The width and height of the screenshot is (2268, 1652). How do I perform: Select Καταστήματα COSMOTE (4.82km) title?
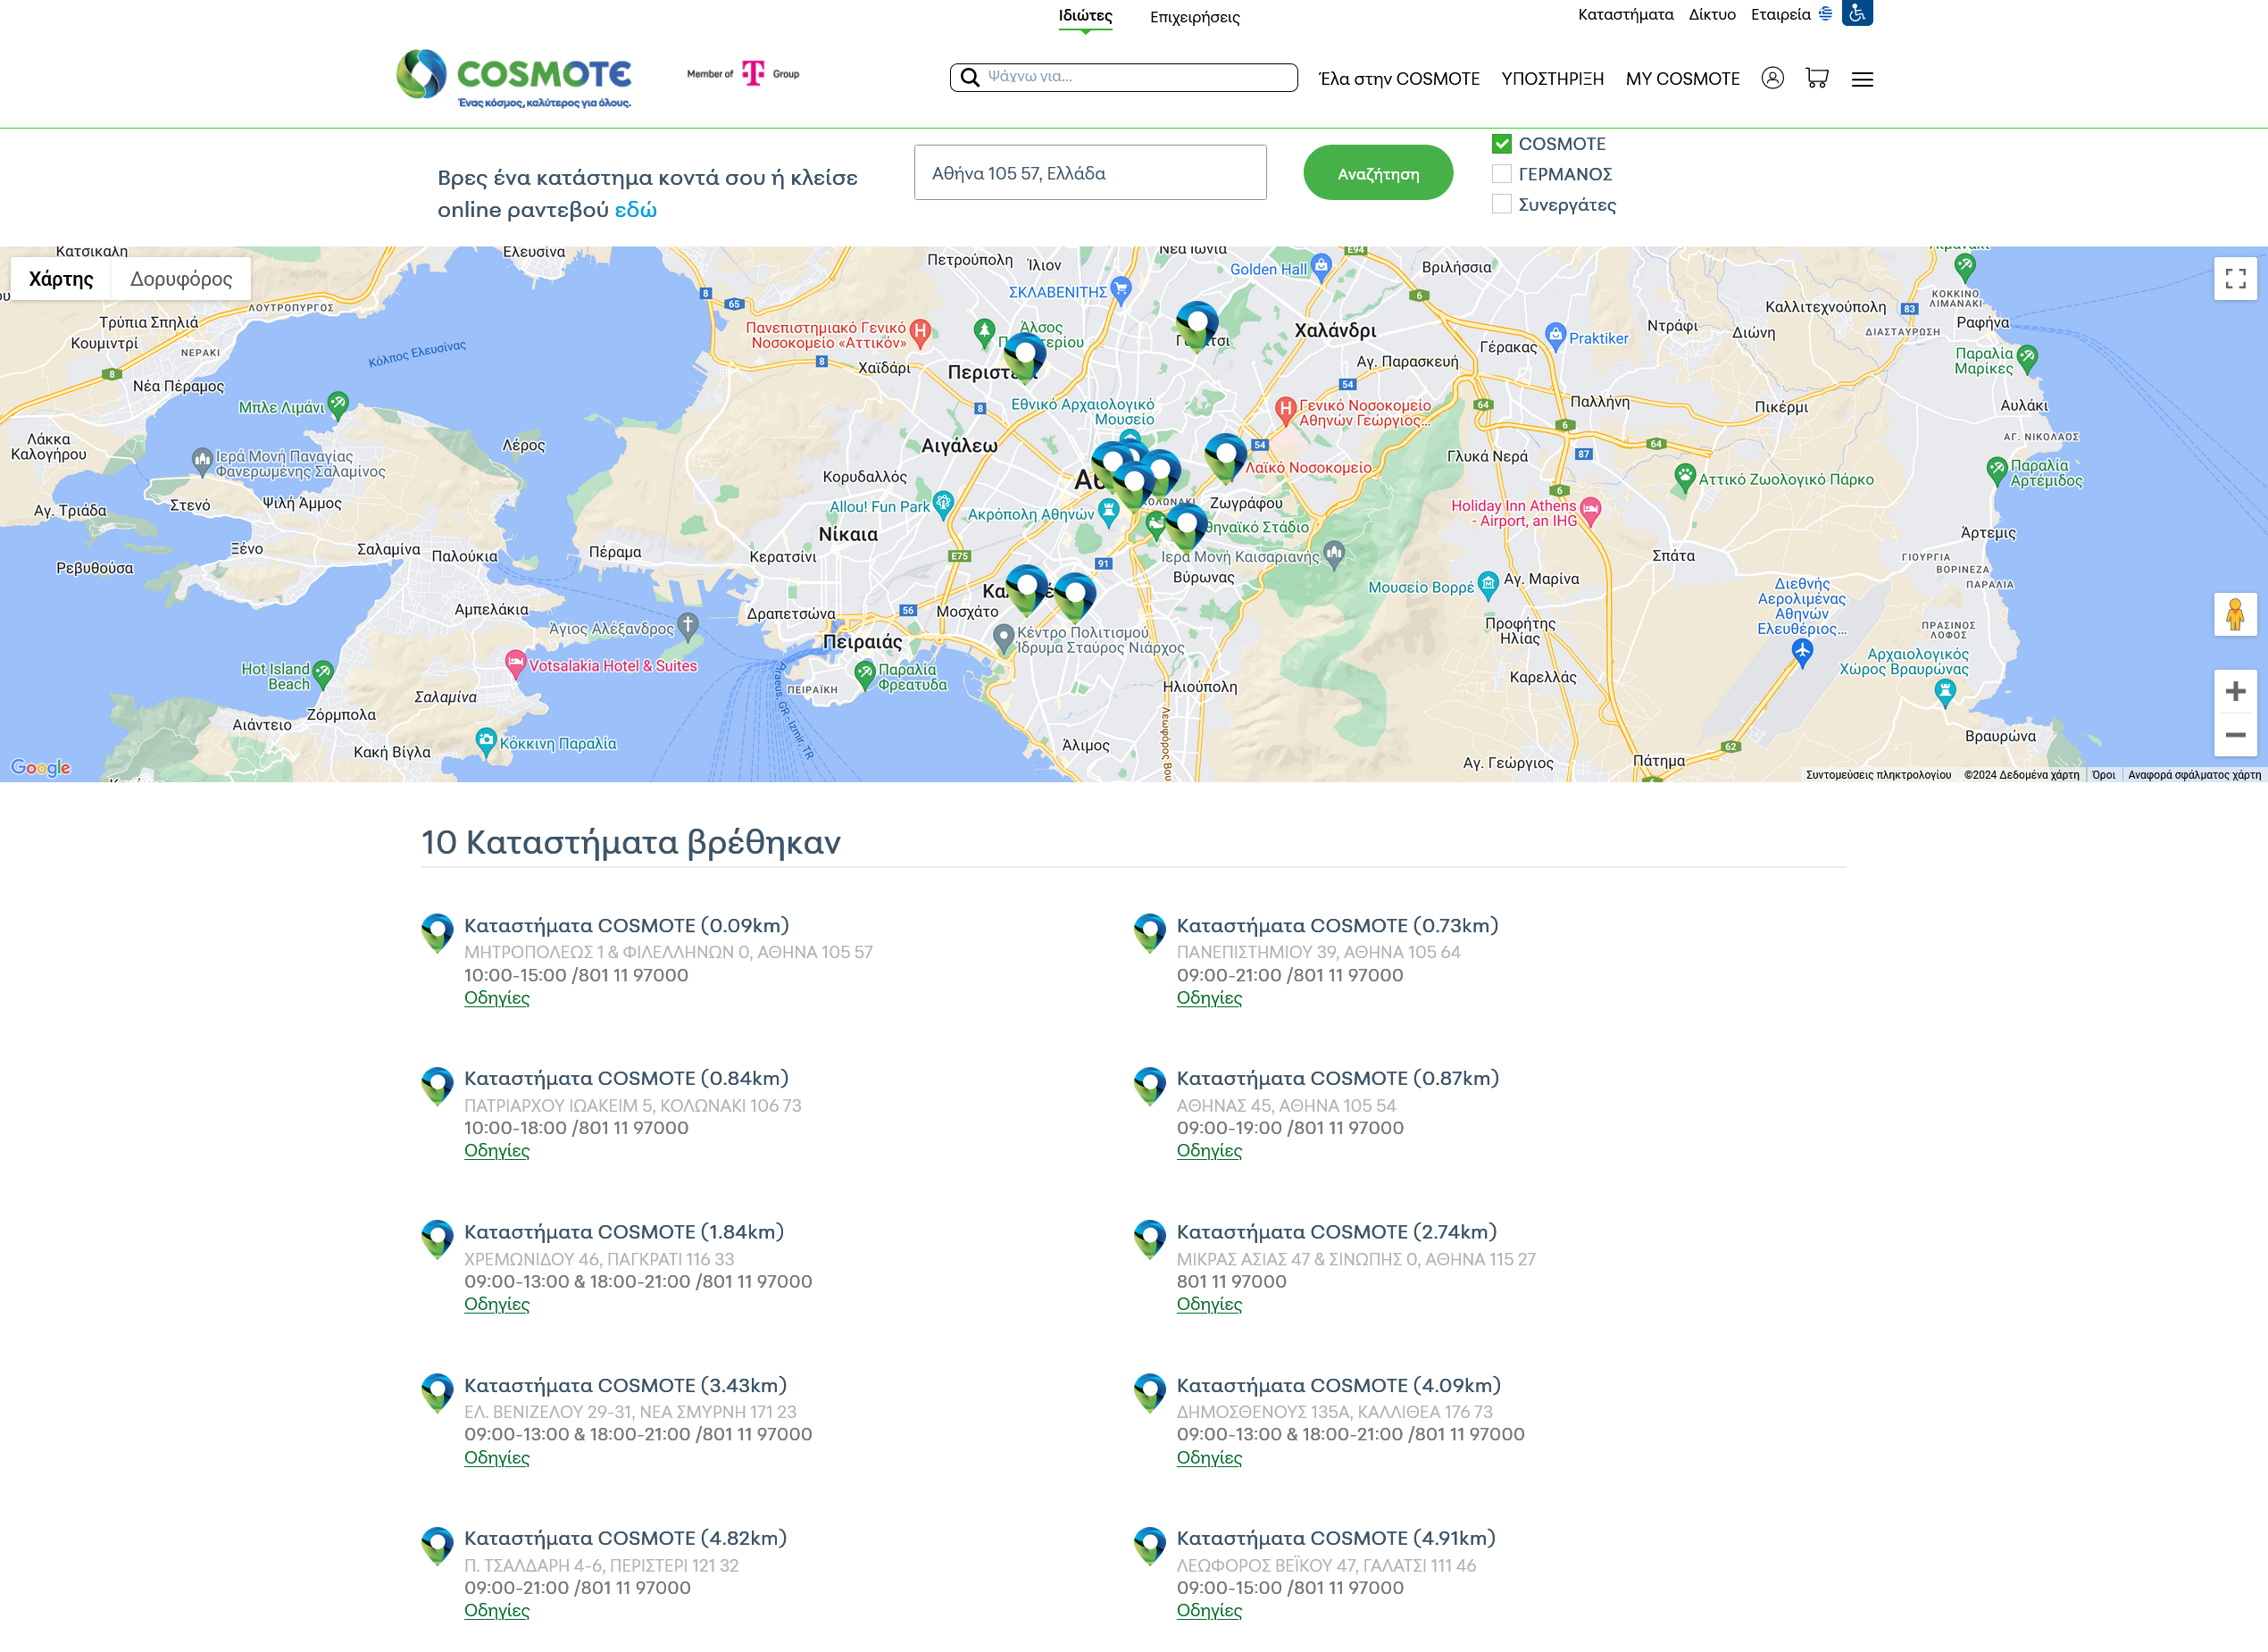[625, 1538]
